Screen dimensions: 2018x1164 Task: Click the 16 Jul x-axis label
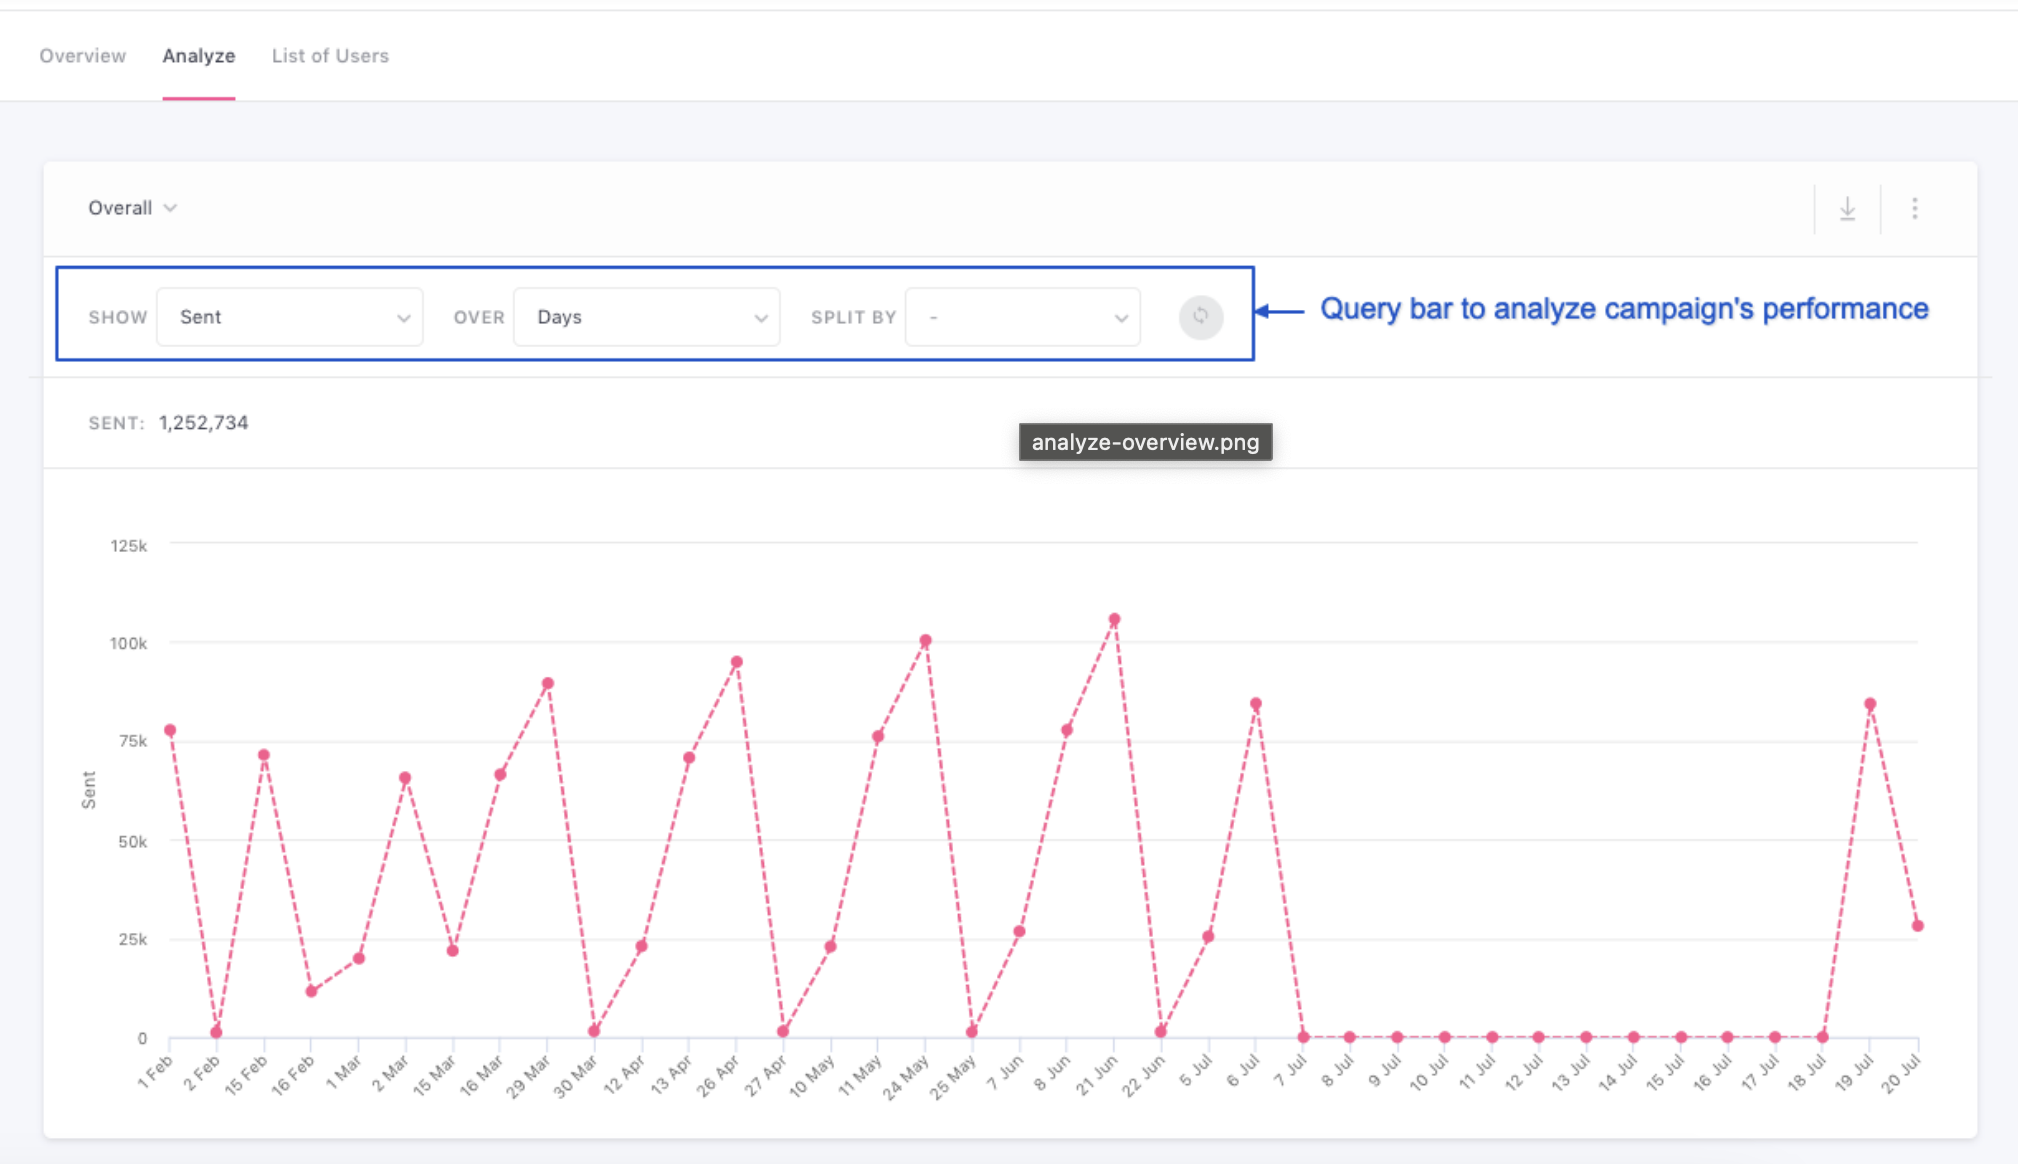pos(1712,1074)
